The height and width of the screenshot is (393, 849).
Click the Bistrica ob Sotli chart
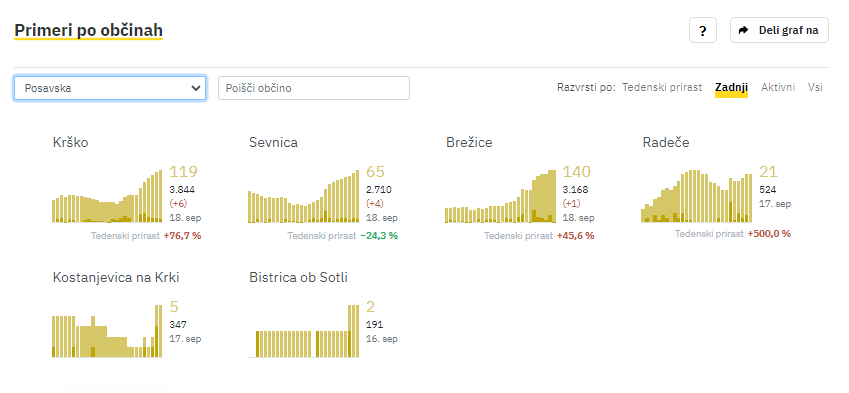304,331
